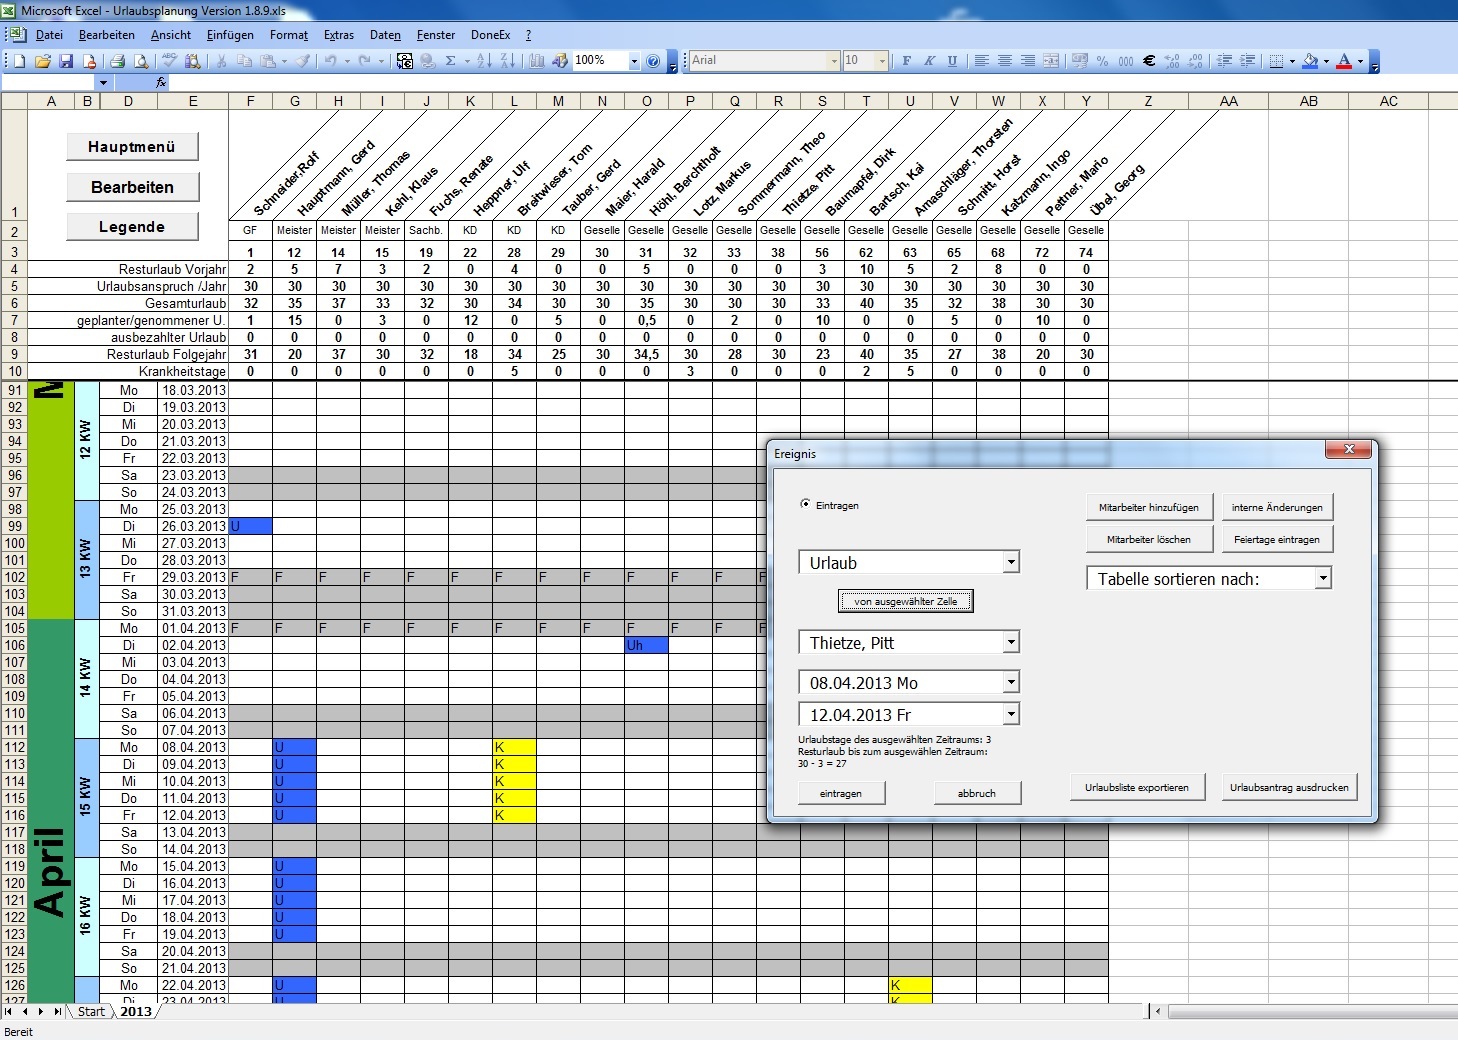Open the Thietze, Pitt employee dropdown
The height and width of the screenshot is (1040, 1458).
[1011, 642]
